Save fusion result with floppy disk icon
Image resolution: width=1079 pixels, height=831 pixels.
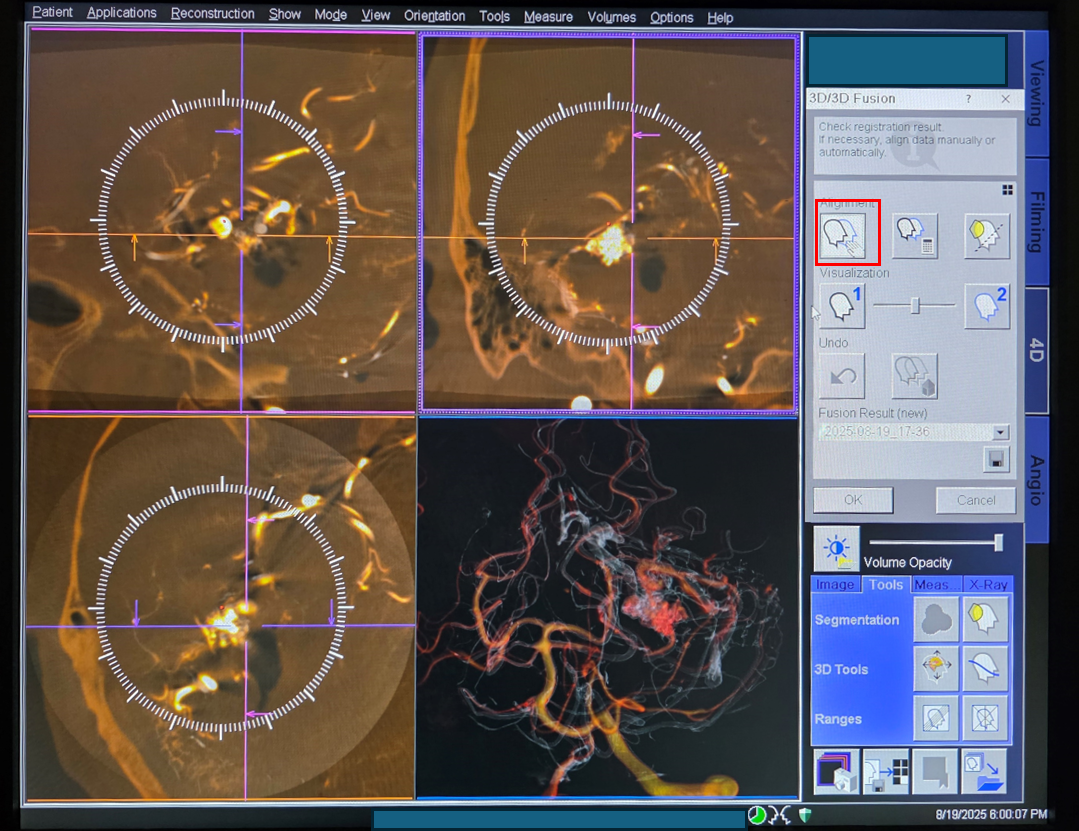996,460
